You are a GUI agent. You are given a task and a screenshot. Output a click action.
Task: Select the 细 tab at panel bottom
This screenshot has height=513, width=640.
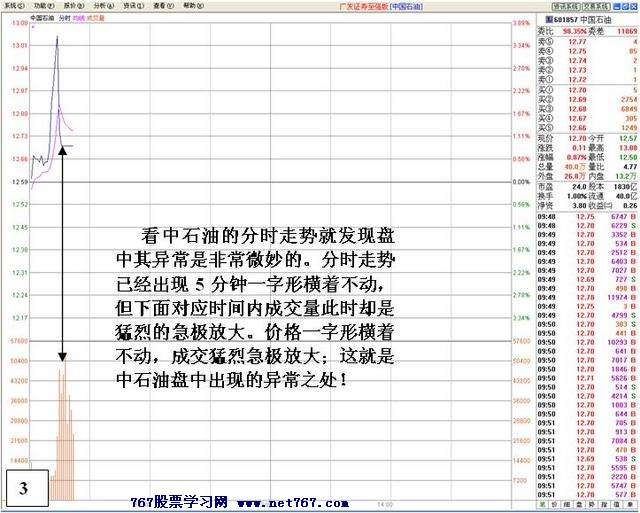pyautogui.click(x=567, y=504)
